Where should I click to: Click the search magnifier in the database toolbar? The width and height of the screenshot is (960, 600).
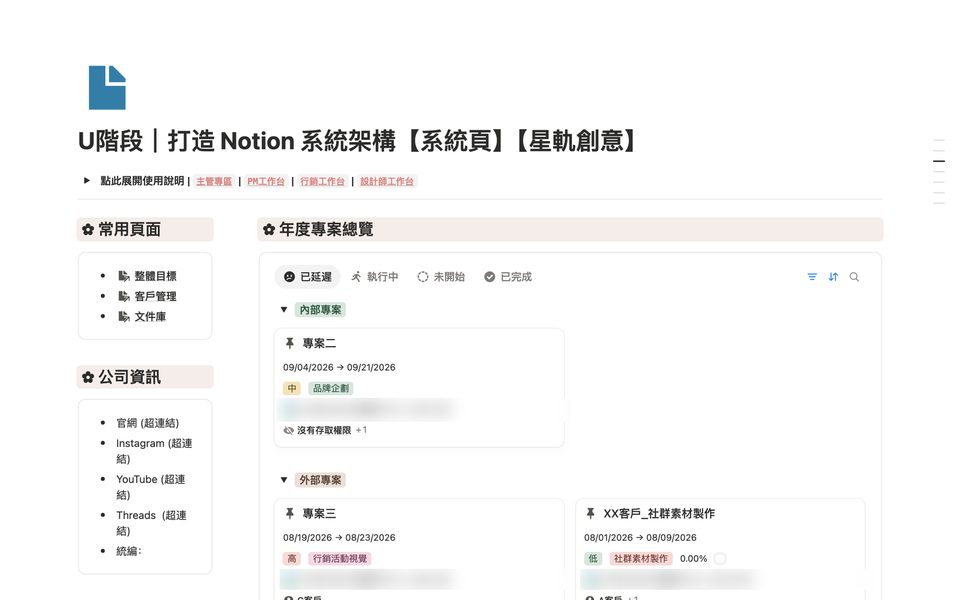tap(854, 277)
